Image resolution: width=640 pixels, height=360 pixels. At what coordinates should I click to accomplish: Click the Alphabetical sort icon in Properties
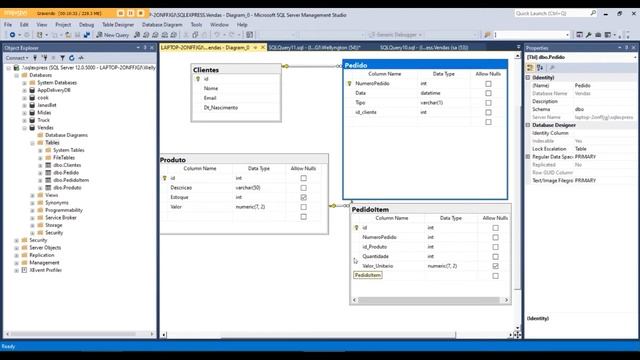point(540,68)
